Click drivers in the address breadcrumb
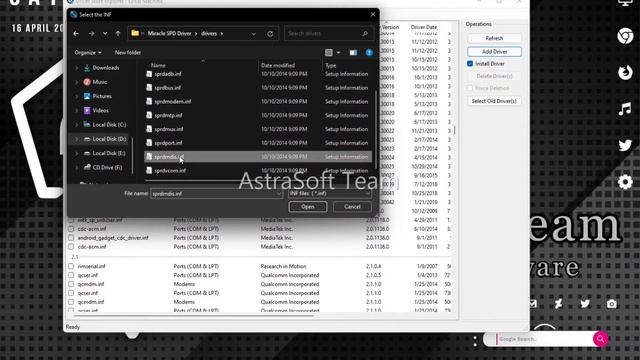This screenshot has height=360, width=640. pyautogui.click(x=209, y=33)
